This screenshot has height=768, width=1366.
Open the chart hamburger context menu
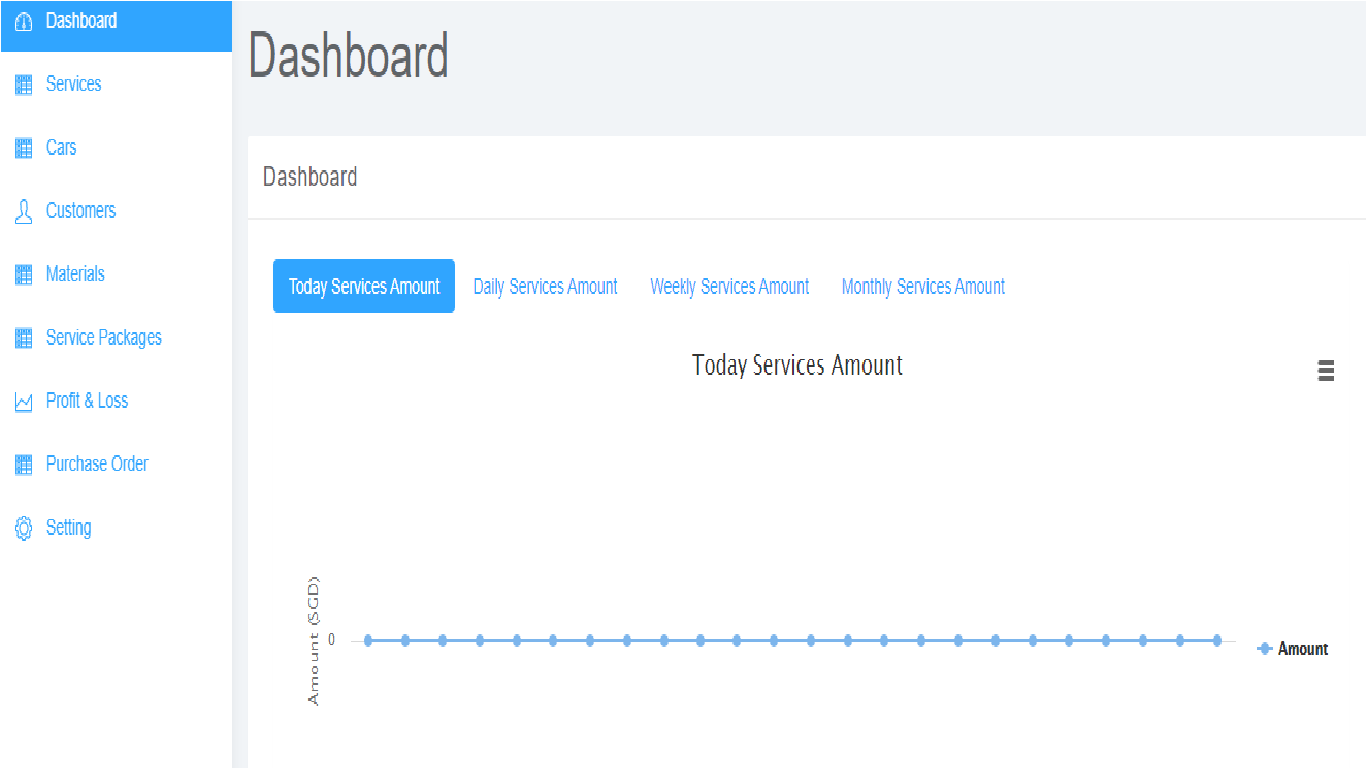point(1326,371)
